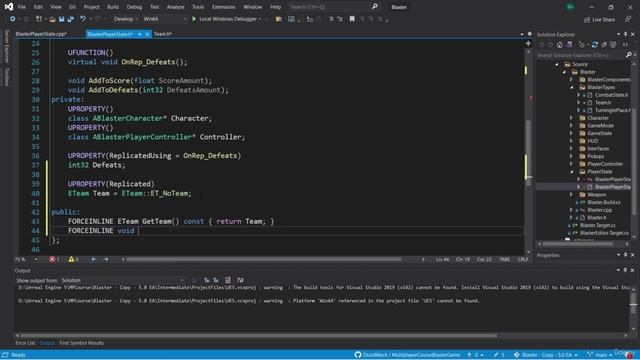
Task: Click the TABS indicator below the editor
Action: pyautogui.click(x=504, y=259)
